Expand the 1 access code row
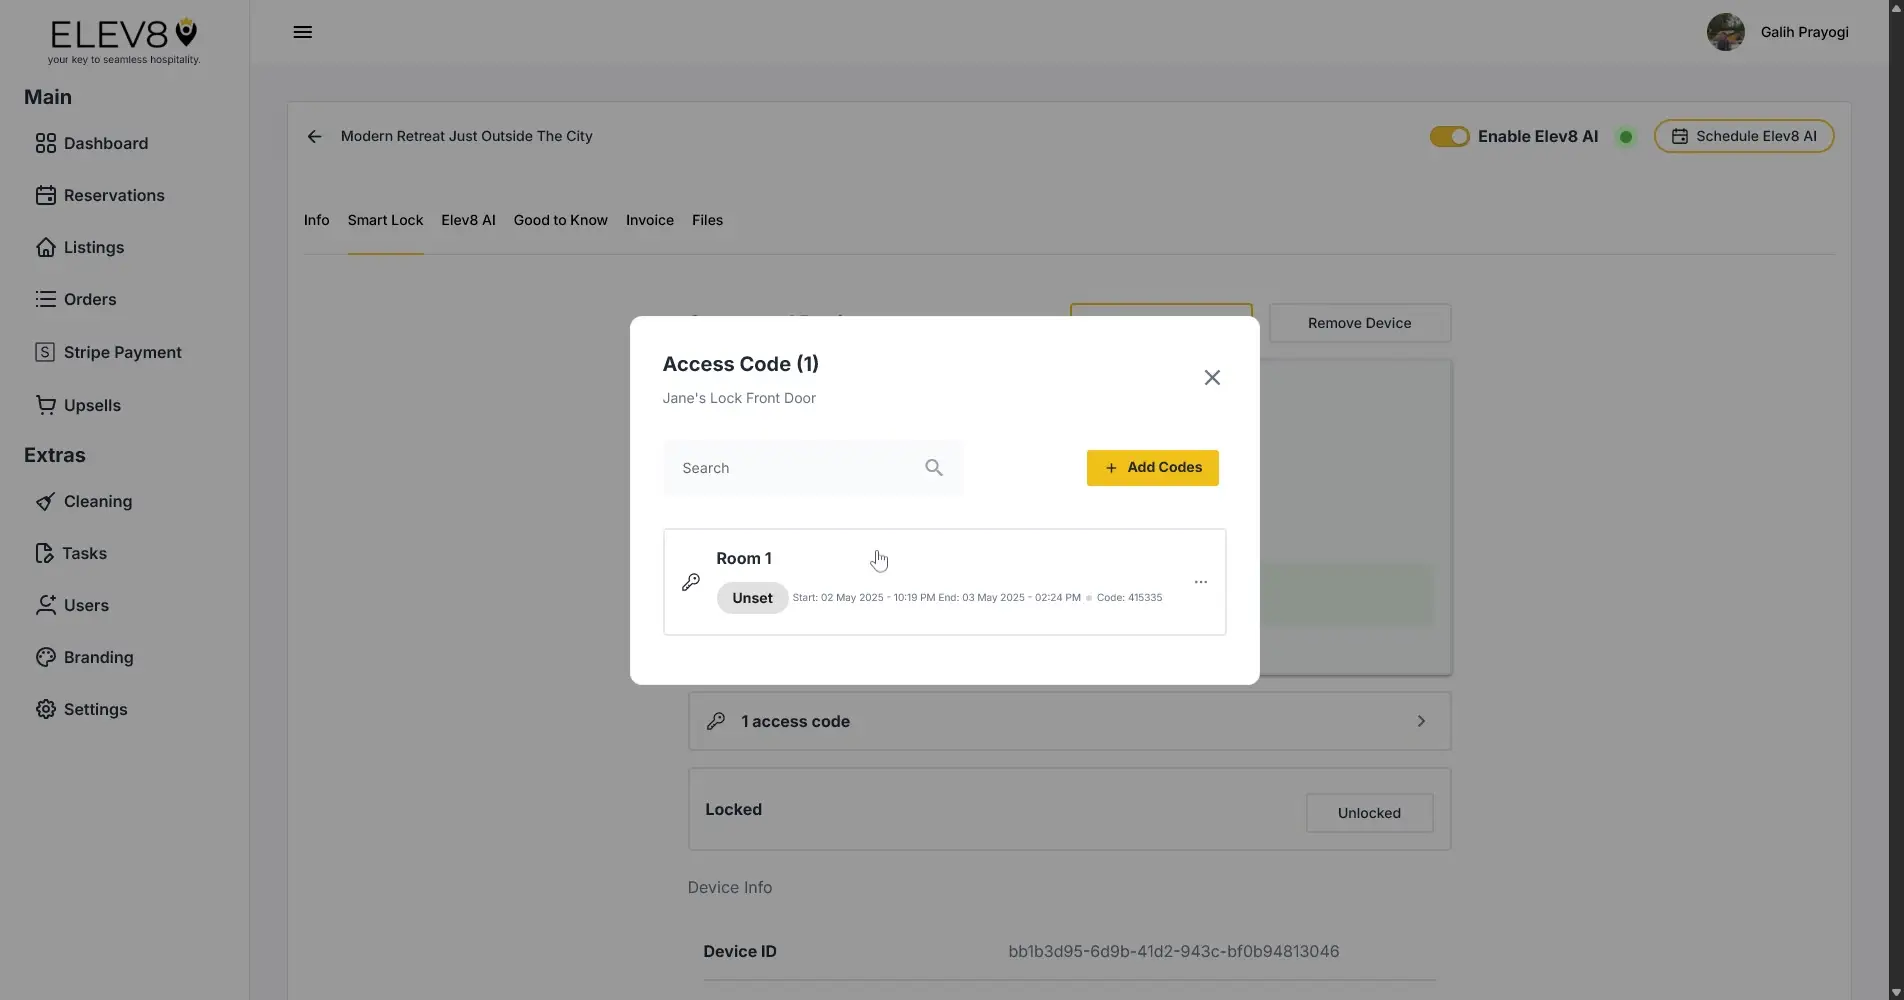 click(x=1067, y=721)
